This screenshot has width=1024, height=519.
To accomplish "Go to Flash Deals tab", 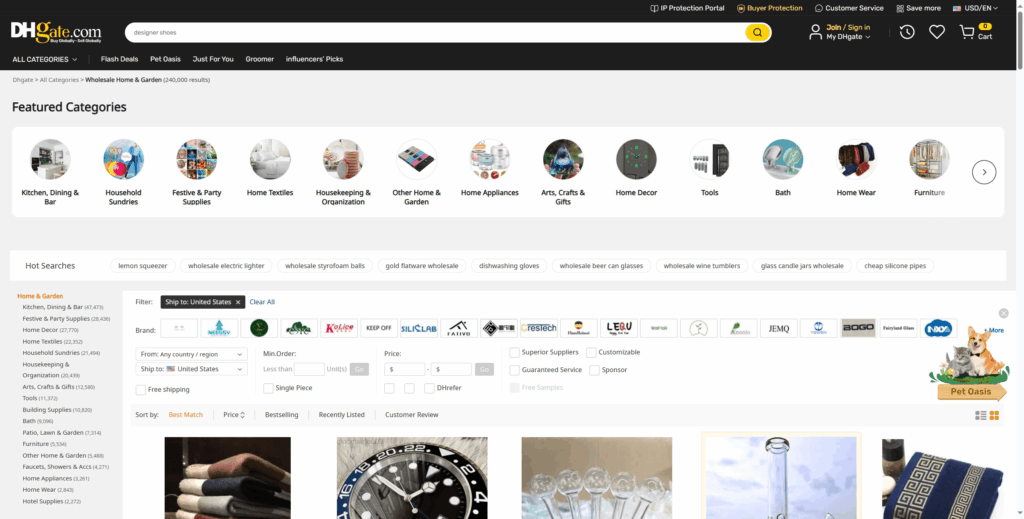I will 119,59.
